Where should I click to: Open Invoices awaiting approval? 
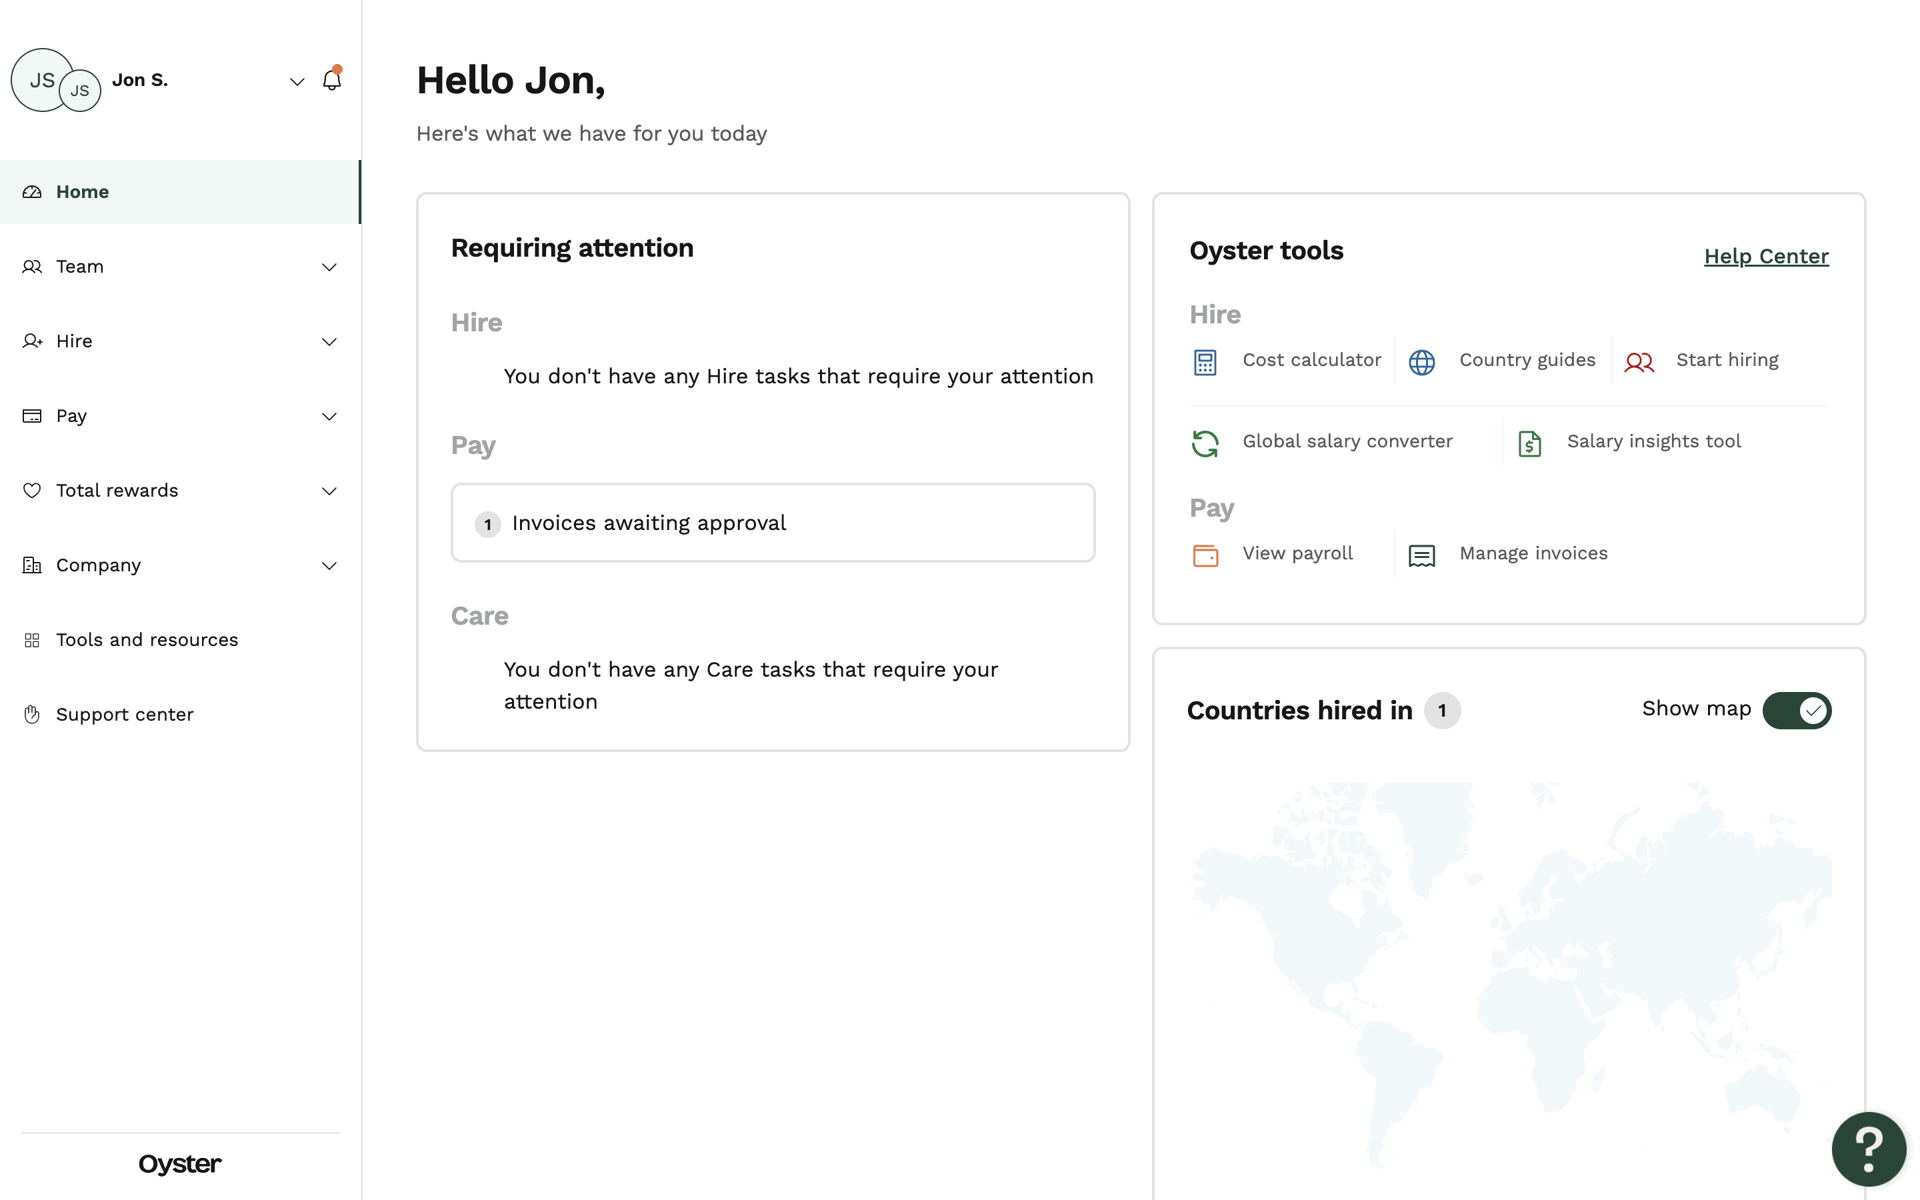773,523
